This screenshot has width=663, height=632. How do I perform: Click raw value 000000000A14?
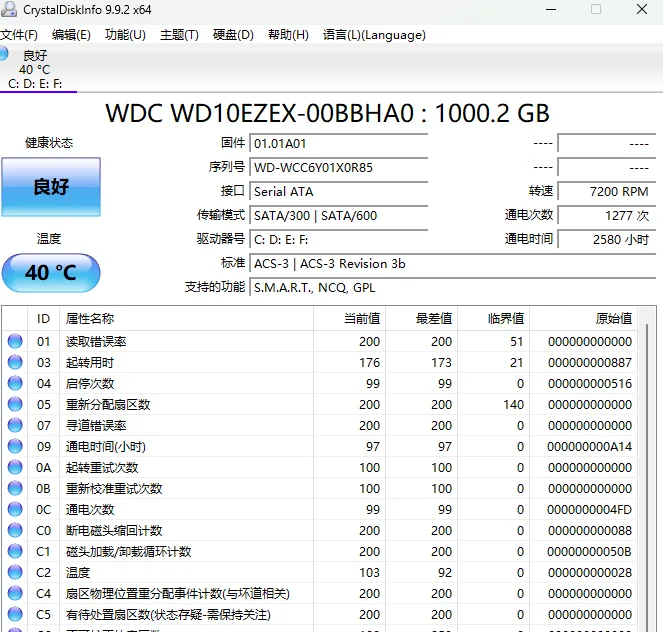point(590,446)
